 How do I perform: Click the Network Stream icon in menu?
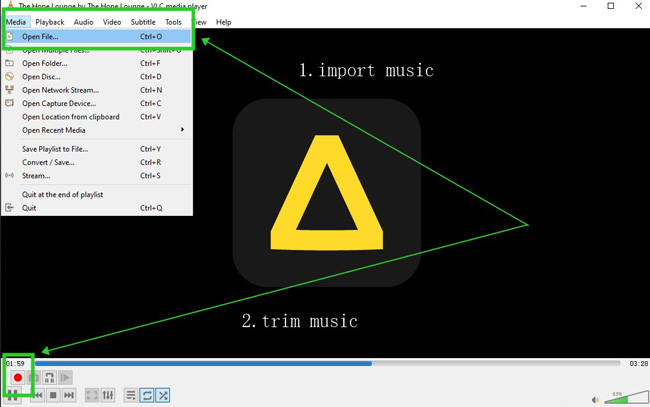tap(9, 90)
